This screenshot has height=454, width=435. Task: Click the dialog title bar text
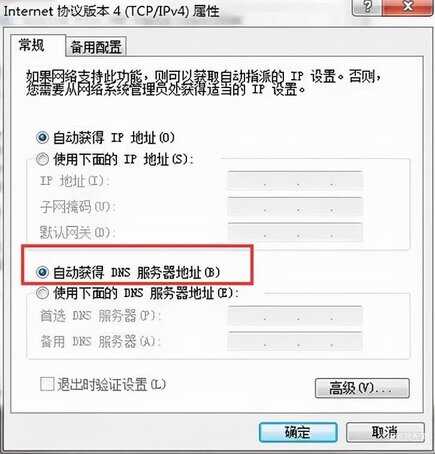111,11
